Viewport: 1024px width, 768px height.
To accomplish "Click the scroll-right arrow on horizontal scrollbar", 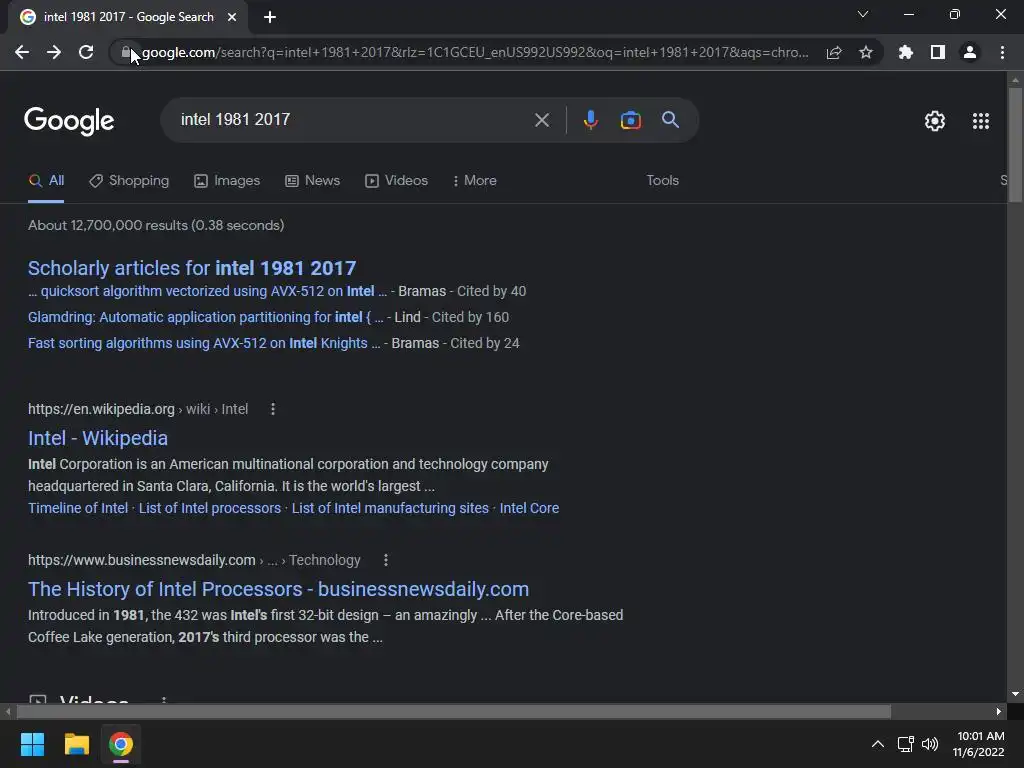I will (999, 712).
